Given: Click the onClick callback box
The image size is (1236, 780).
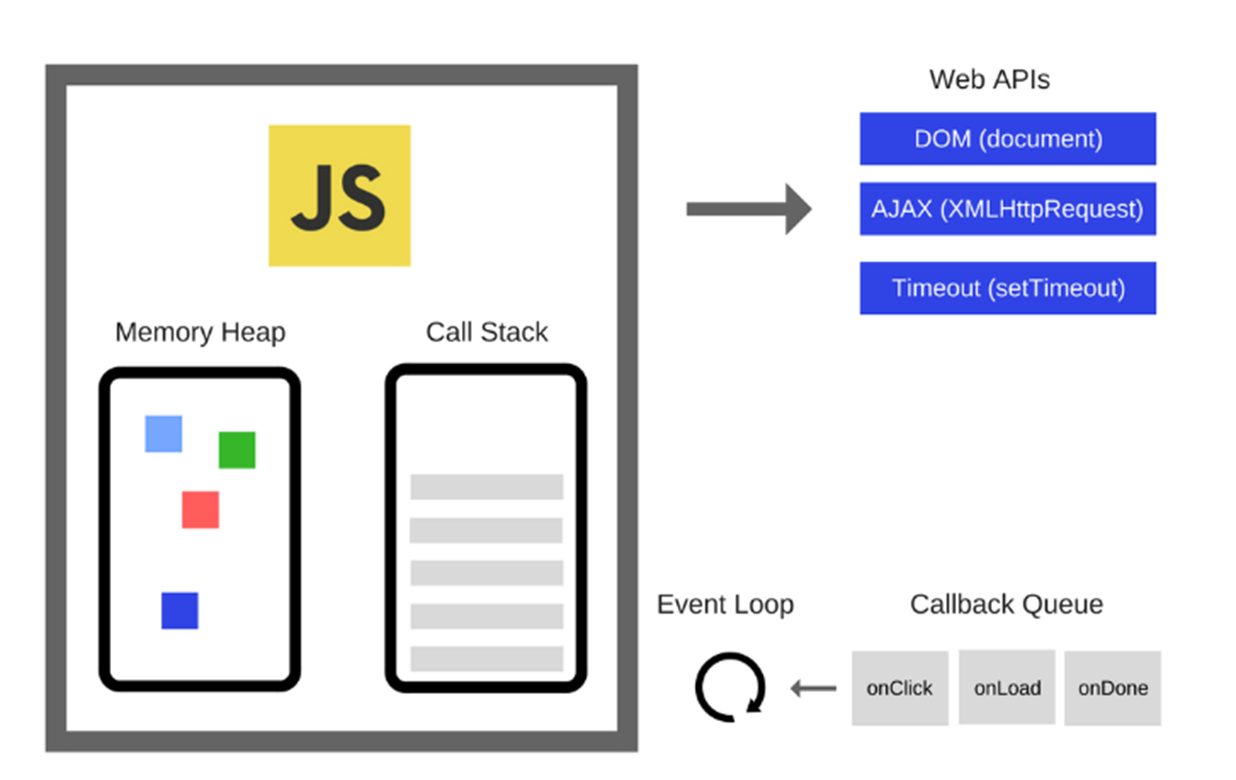Looking at the screenshot, I should [900, 688].
